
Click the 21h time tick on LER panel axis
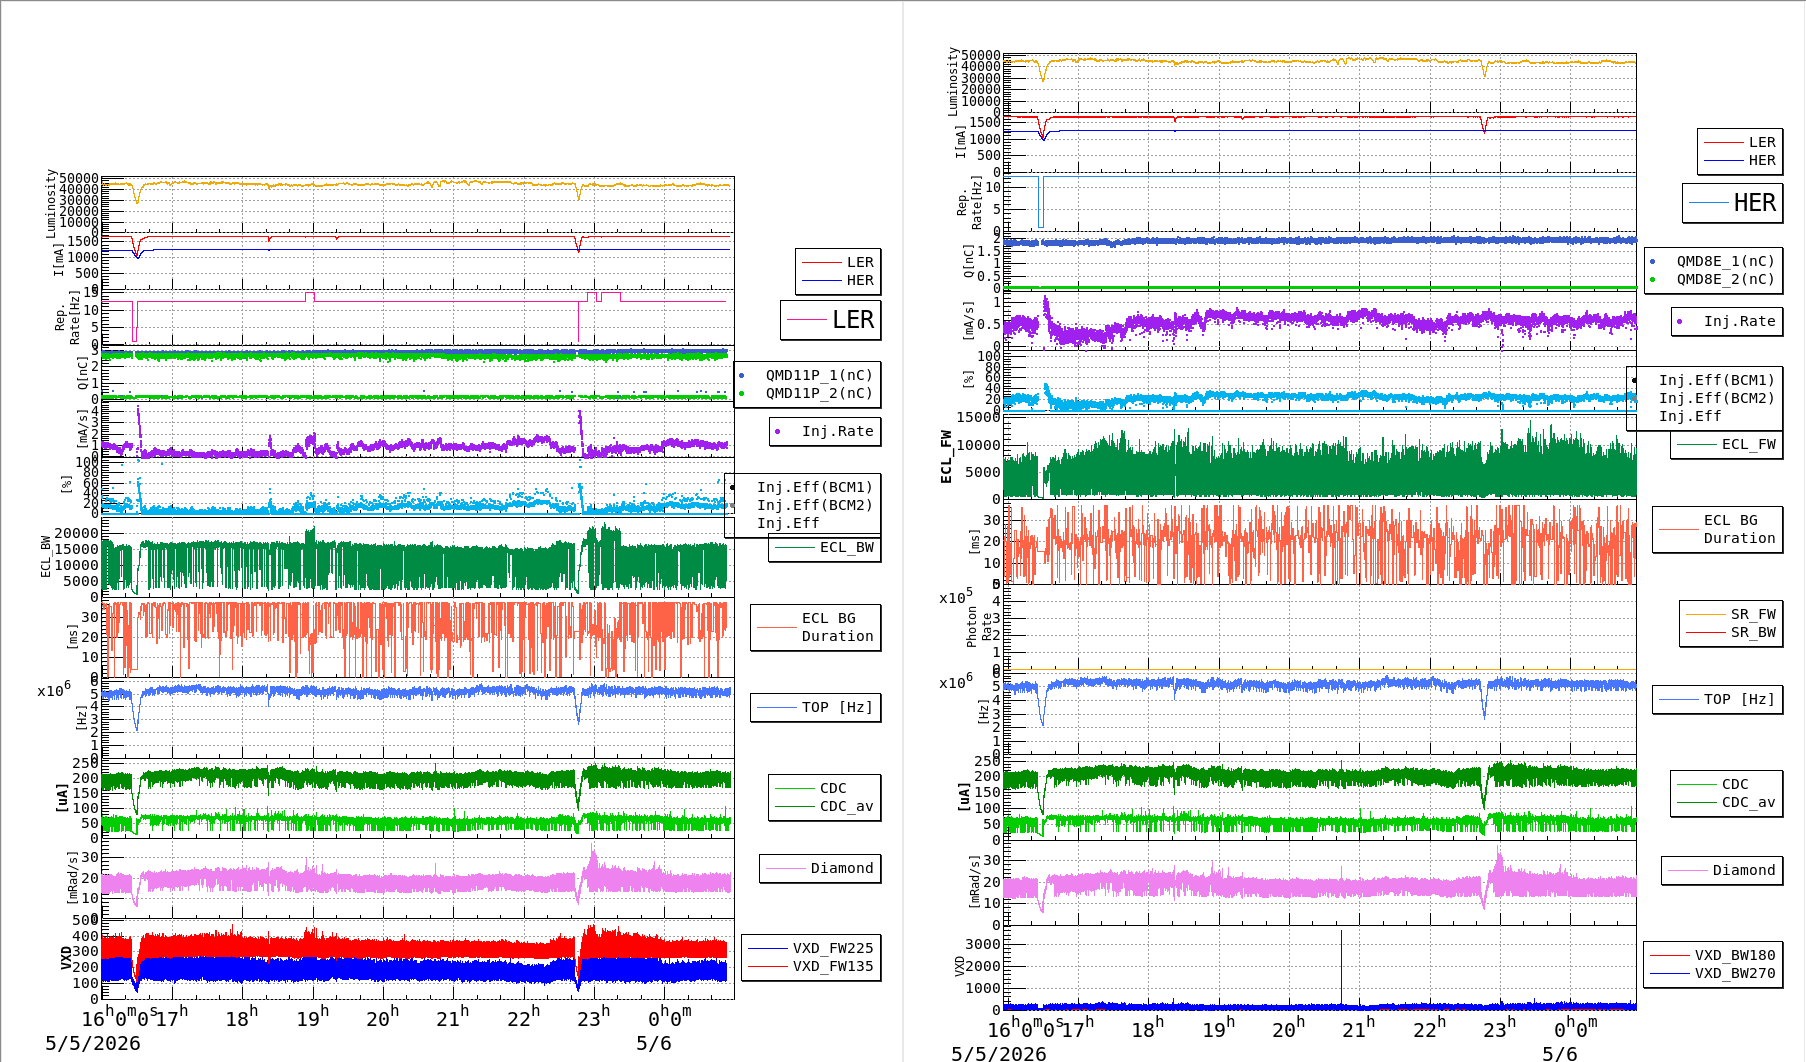(453, 1017)
